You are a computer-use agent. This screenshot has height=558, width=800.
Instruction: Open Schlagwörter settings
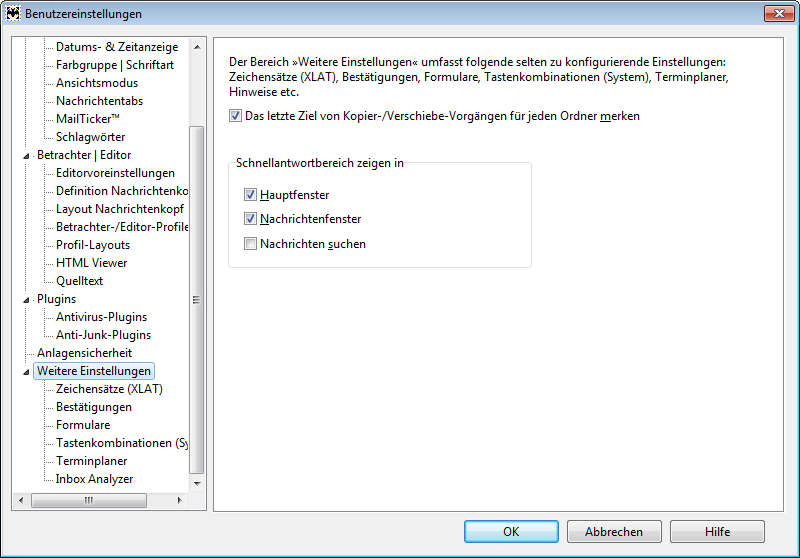90,137
